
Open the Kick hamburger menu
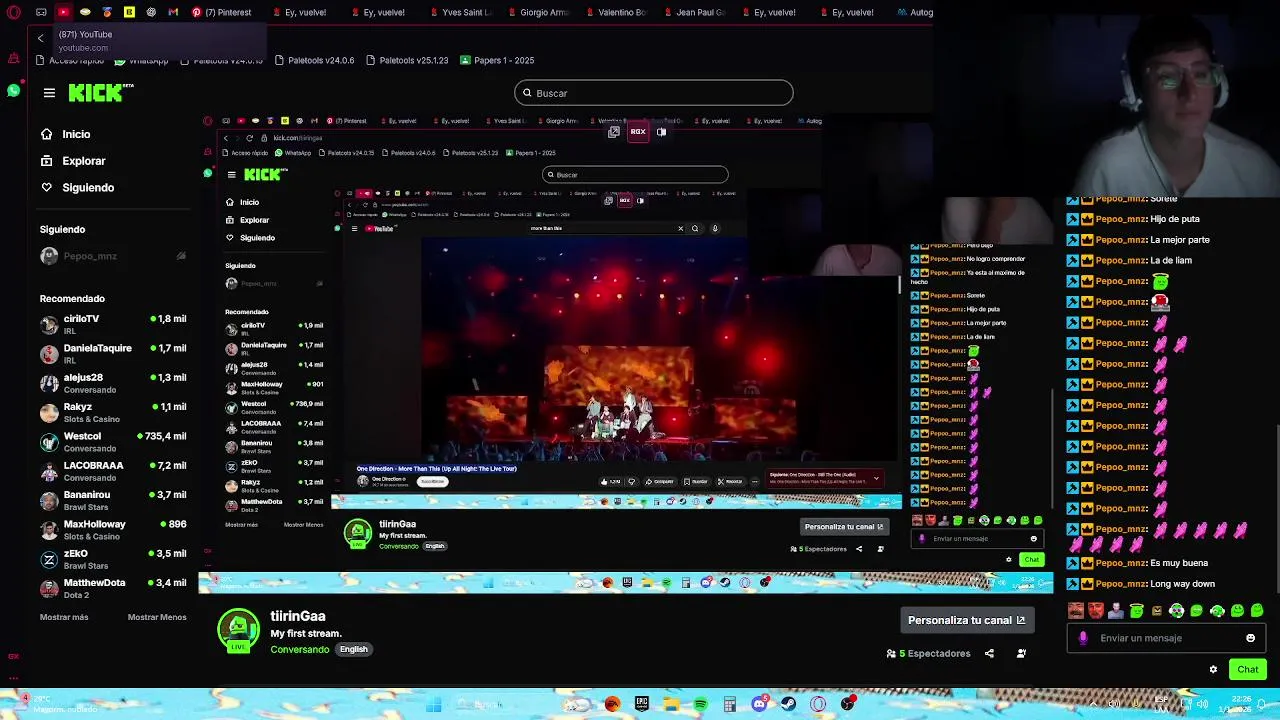tap(49, 93)
